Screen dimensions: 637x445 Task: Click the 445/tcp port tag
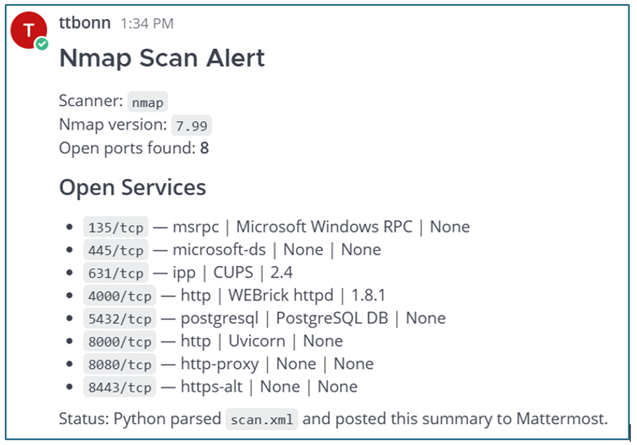pyautogui.click(x=116, y=250)
